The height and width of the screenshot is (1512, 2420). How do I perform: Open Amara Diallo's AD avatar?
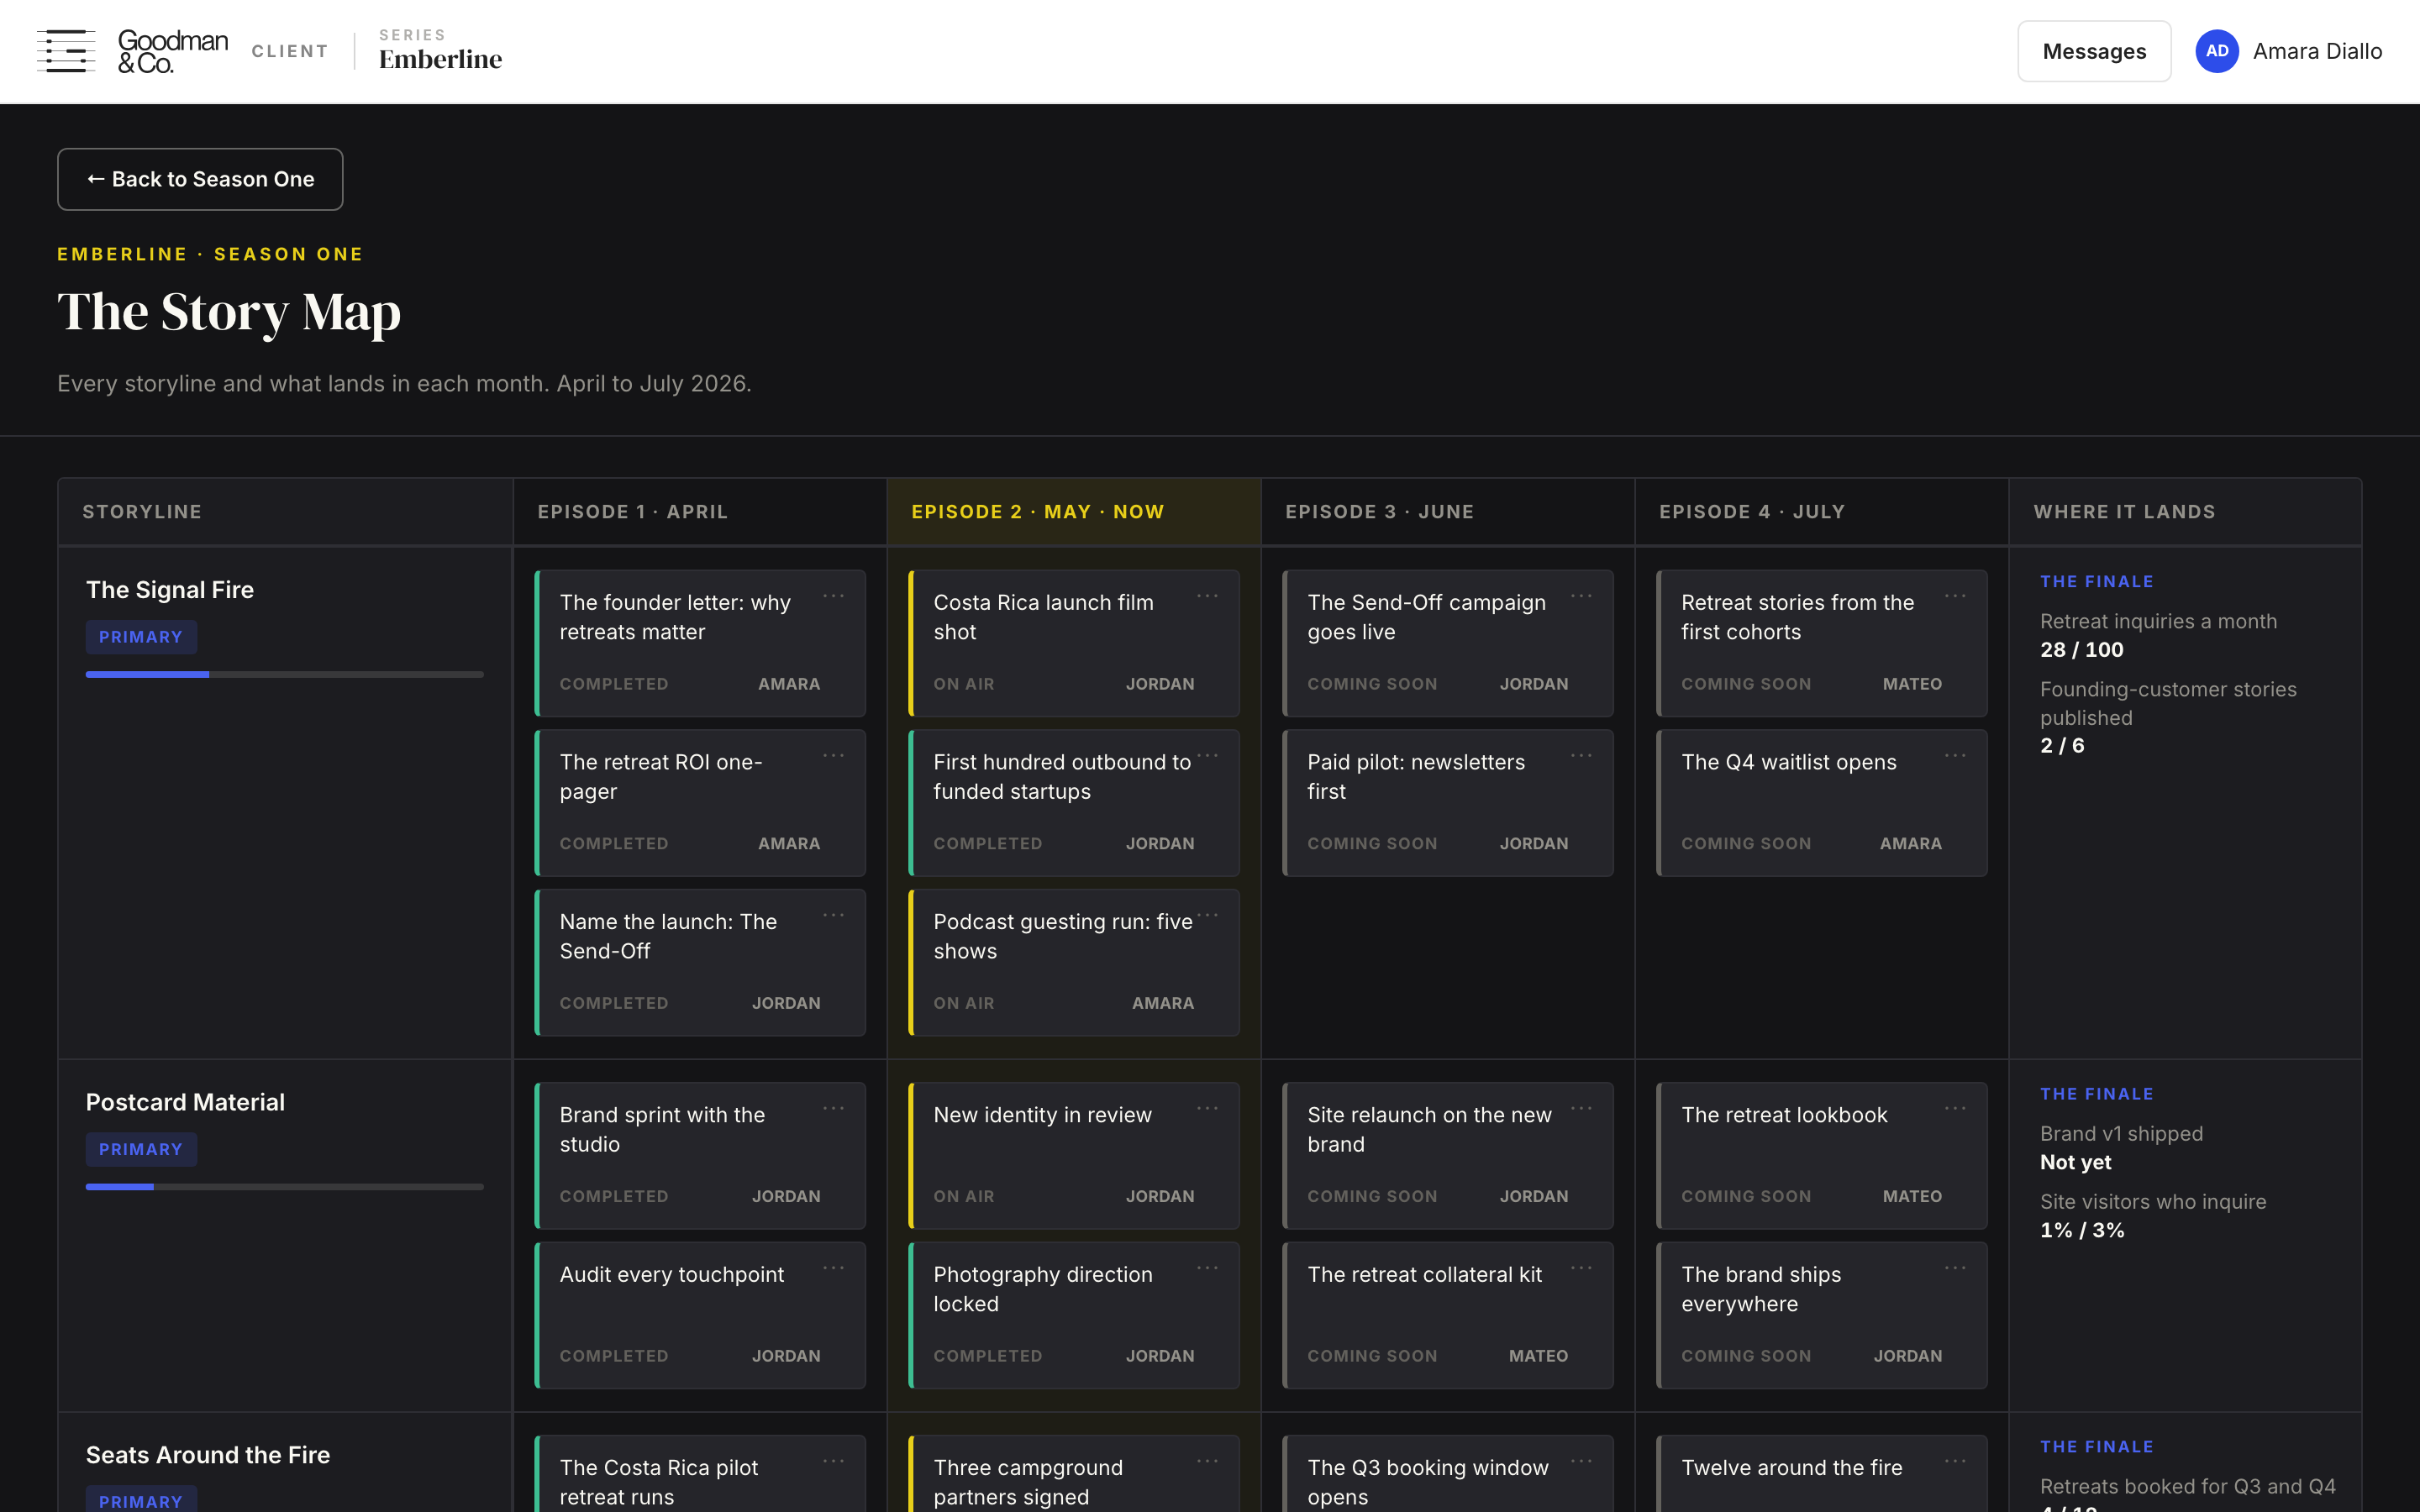[2217, 51]
